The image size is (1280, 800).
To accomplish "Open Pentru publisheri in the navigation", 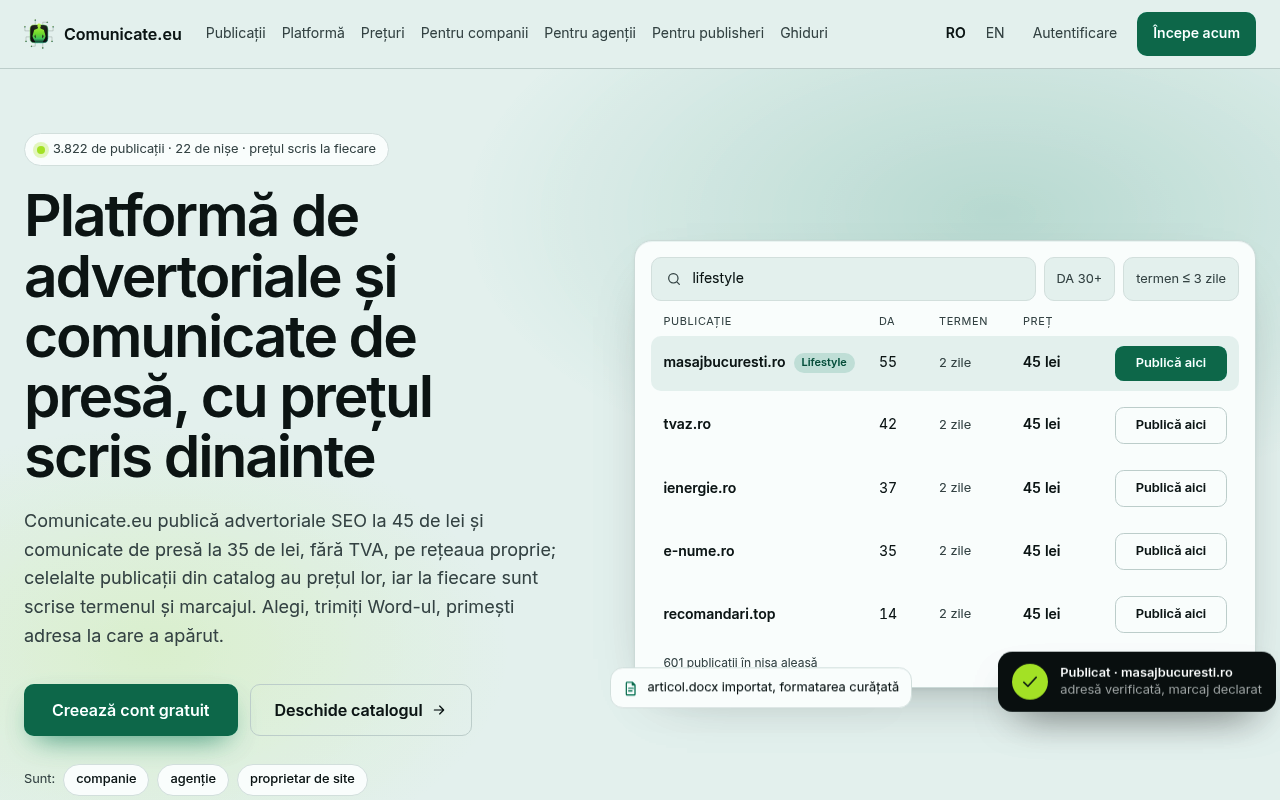I will click(708, 33).
